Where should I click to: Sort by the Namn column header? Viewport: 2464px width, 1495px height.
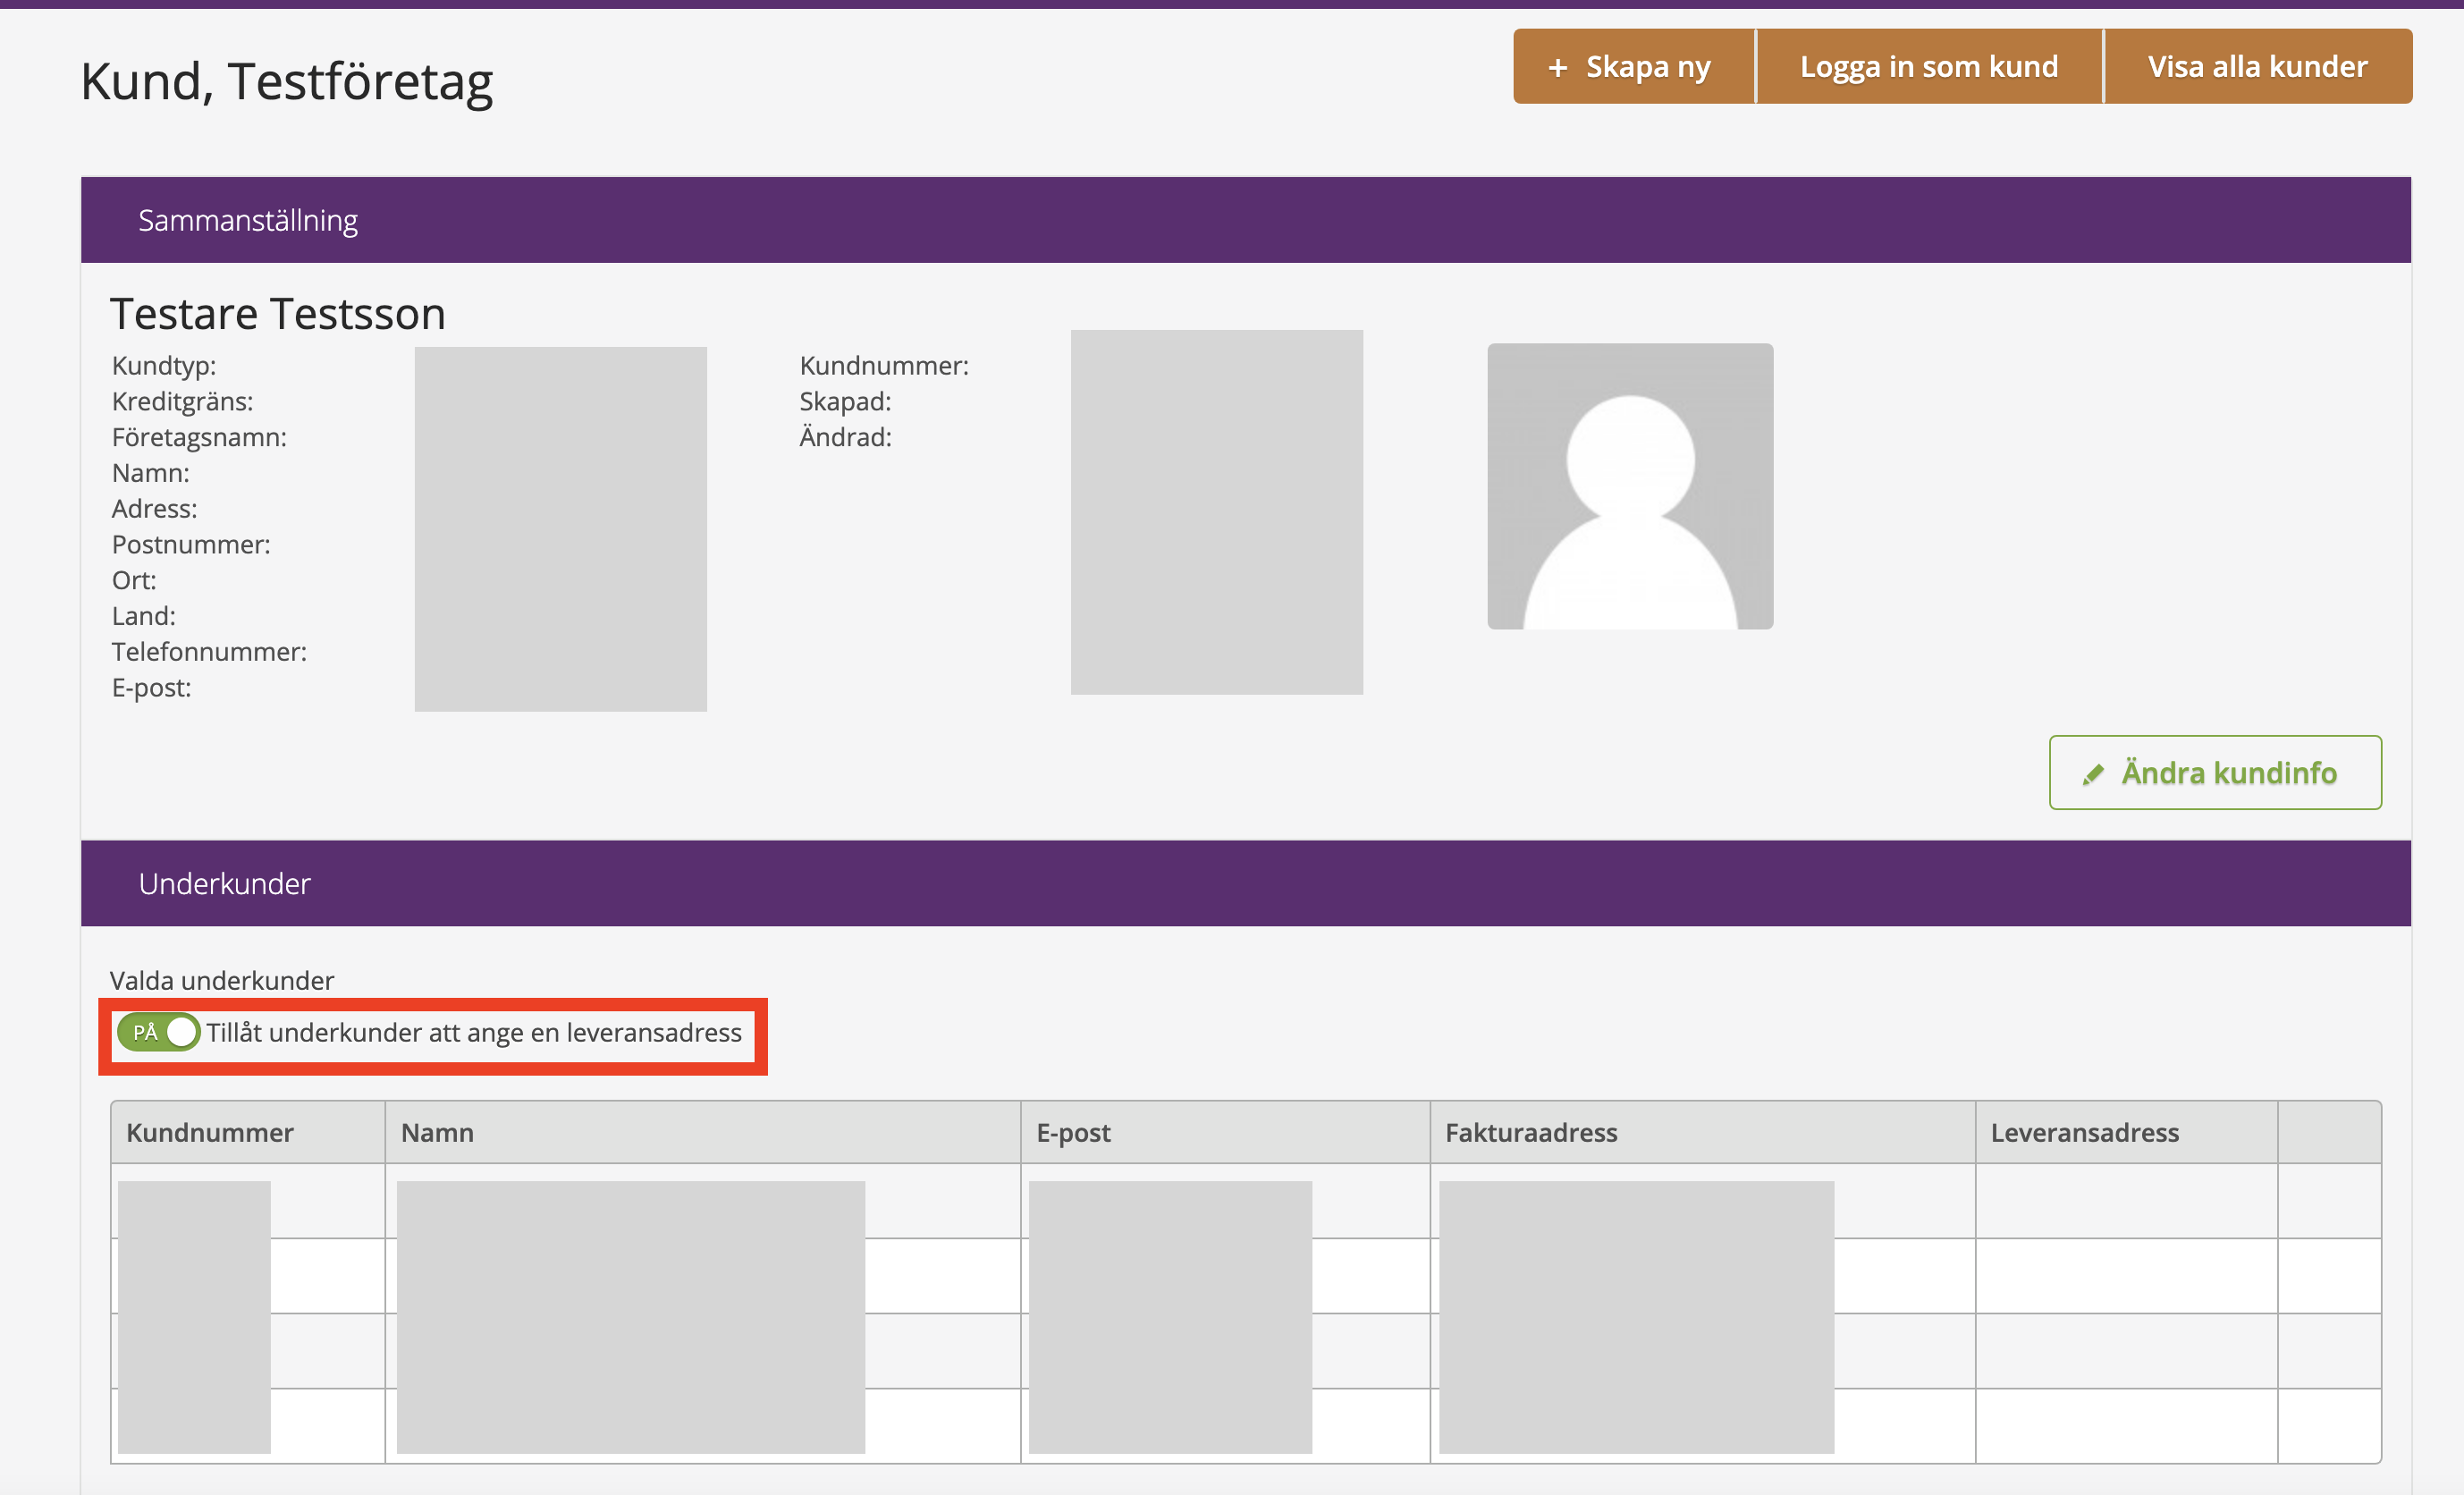pyautogui.click(x=703, y=1132)
